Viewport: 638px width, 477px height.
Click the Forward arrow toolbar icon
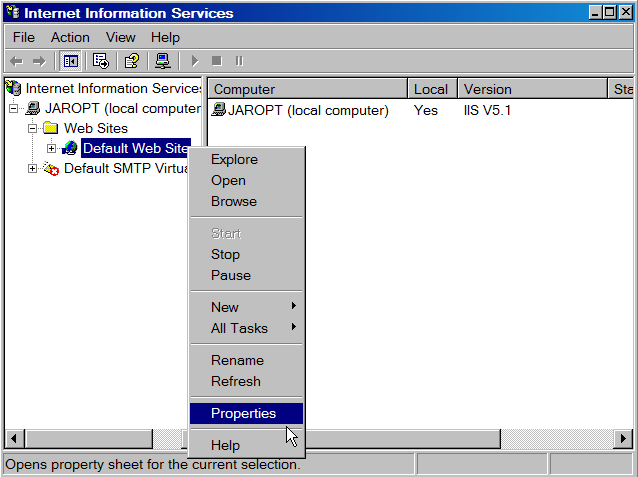39,61
